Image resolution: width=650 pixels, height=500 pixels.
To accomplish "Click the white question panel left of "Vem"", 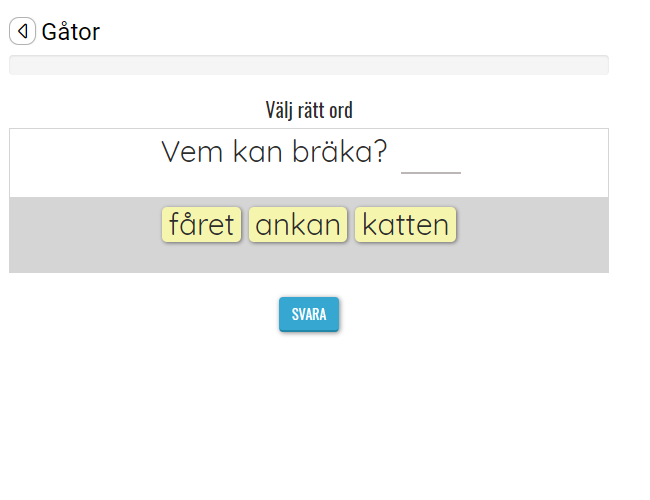I will click(x=80, y=160).
